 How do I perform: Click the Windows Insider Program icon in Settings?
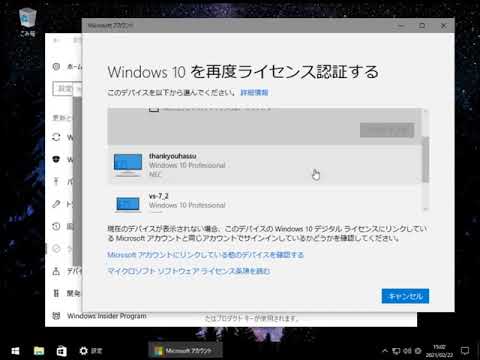(56, 316)
